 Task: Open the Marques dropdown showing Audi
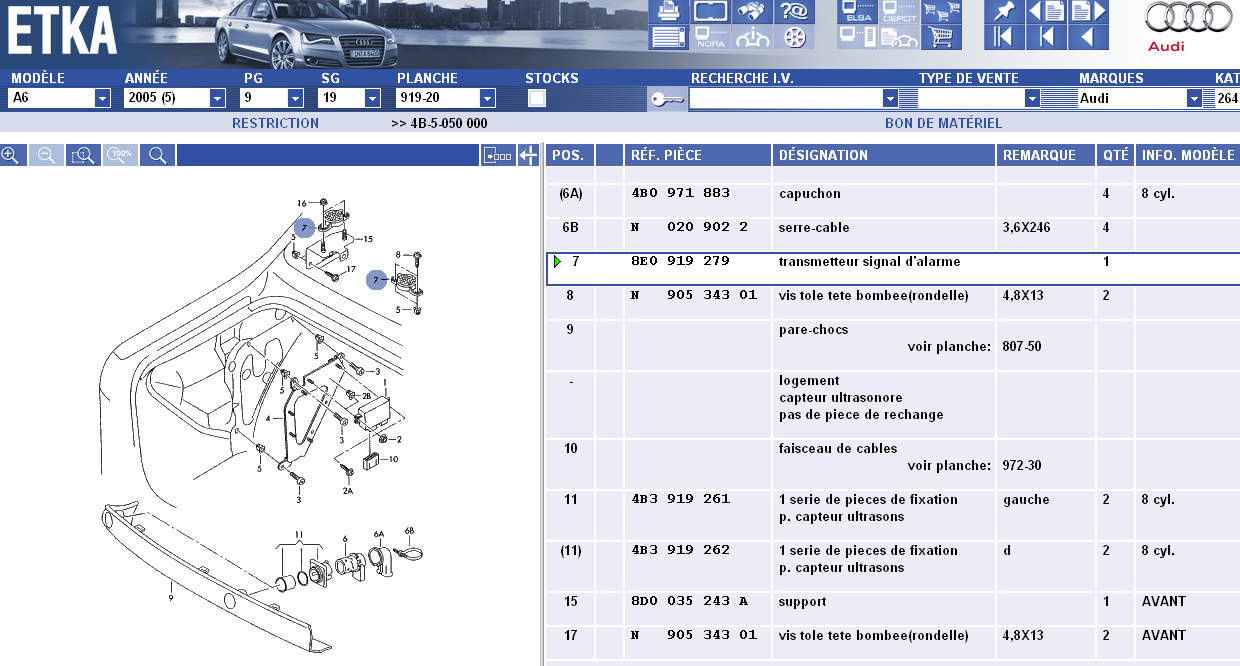coord(1193,98)
